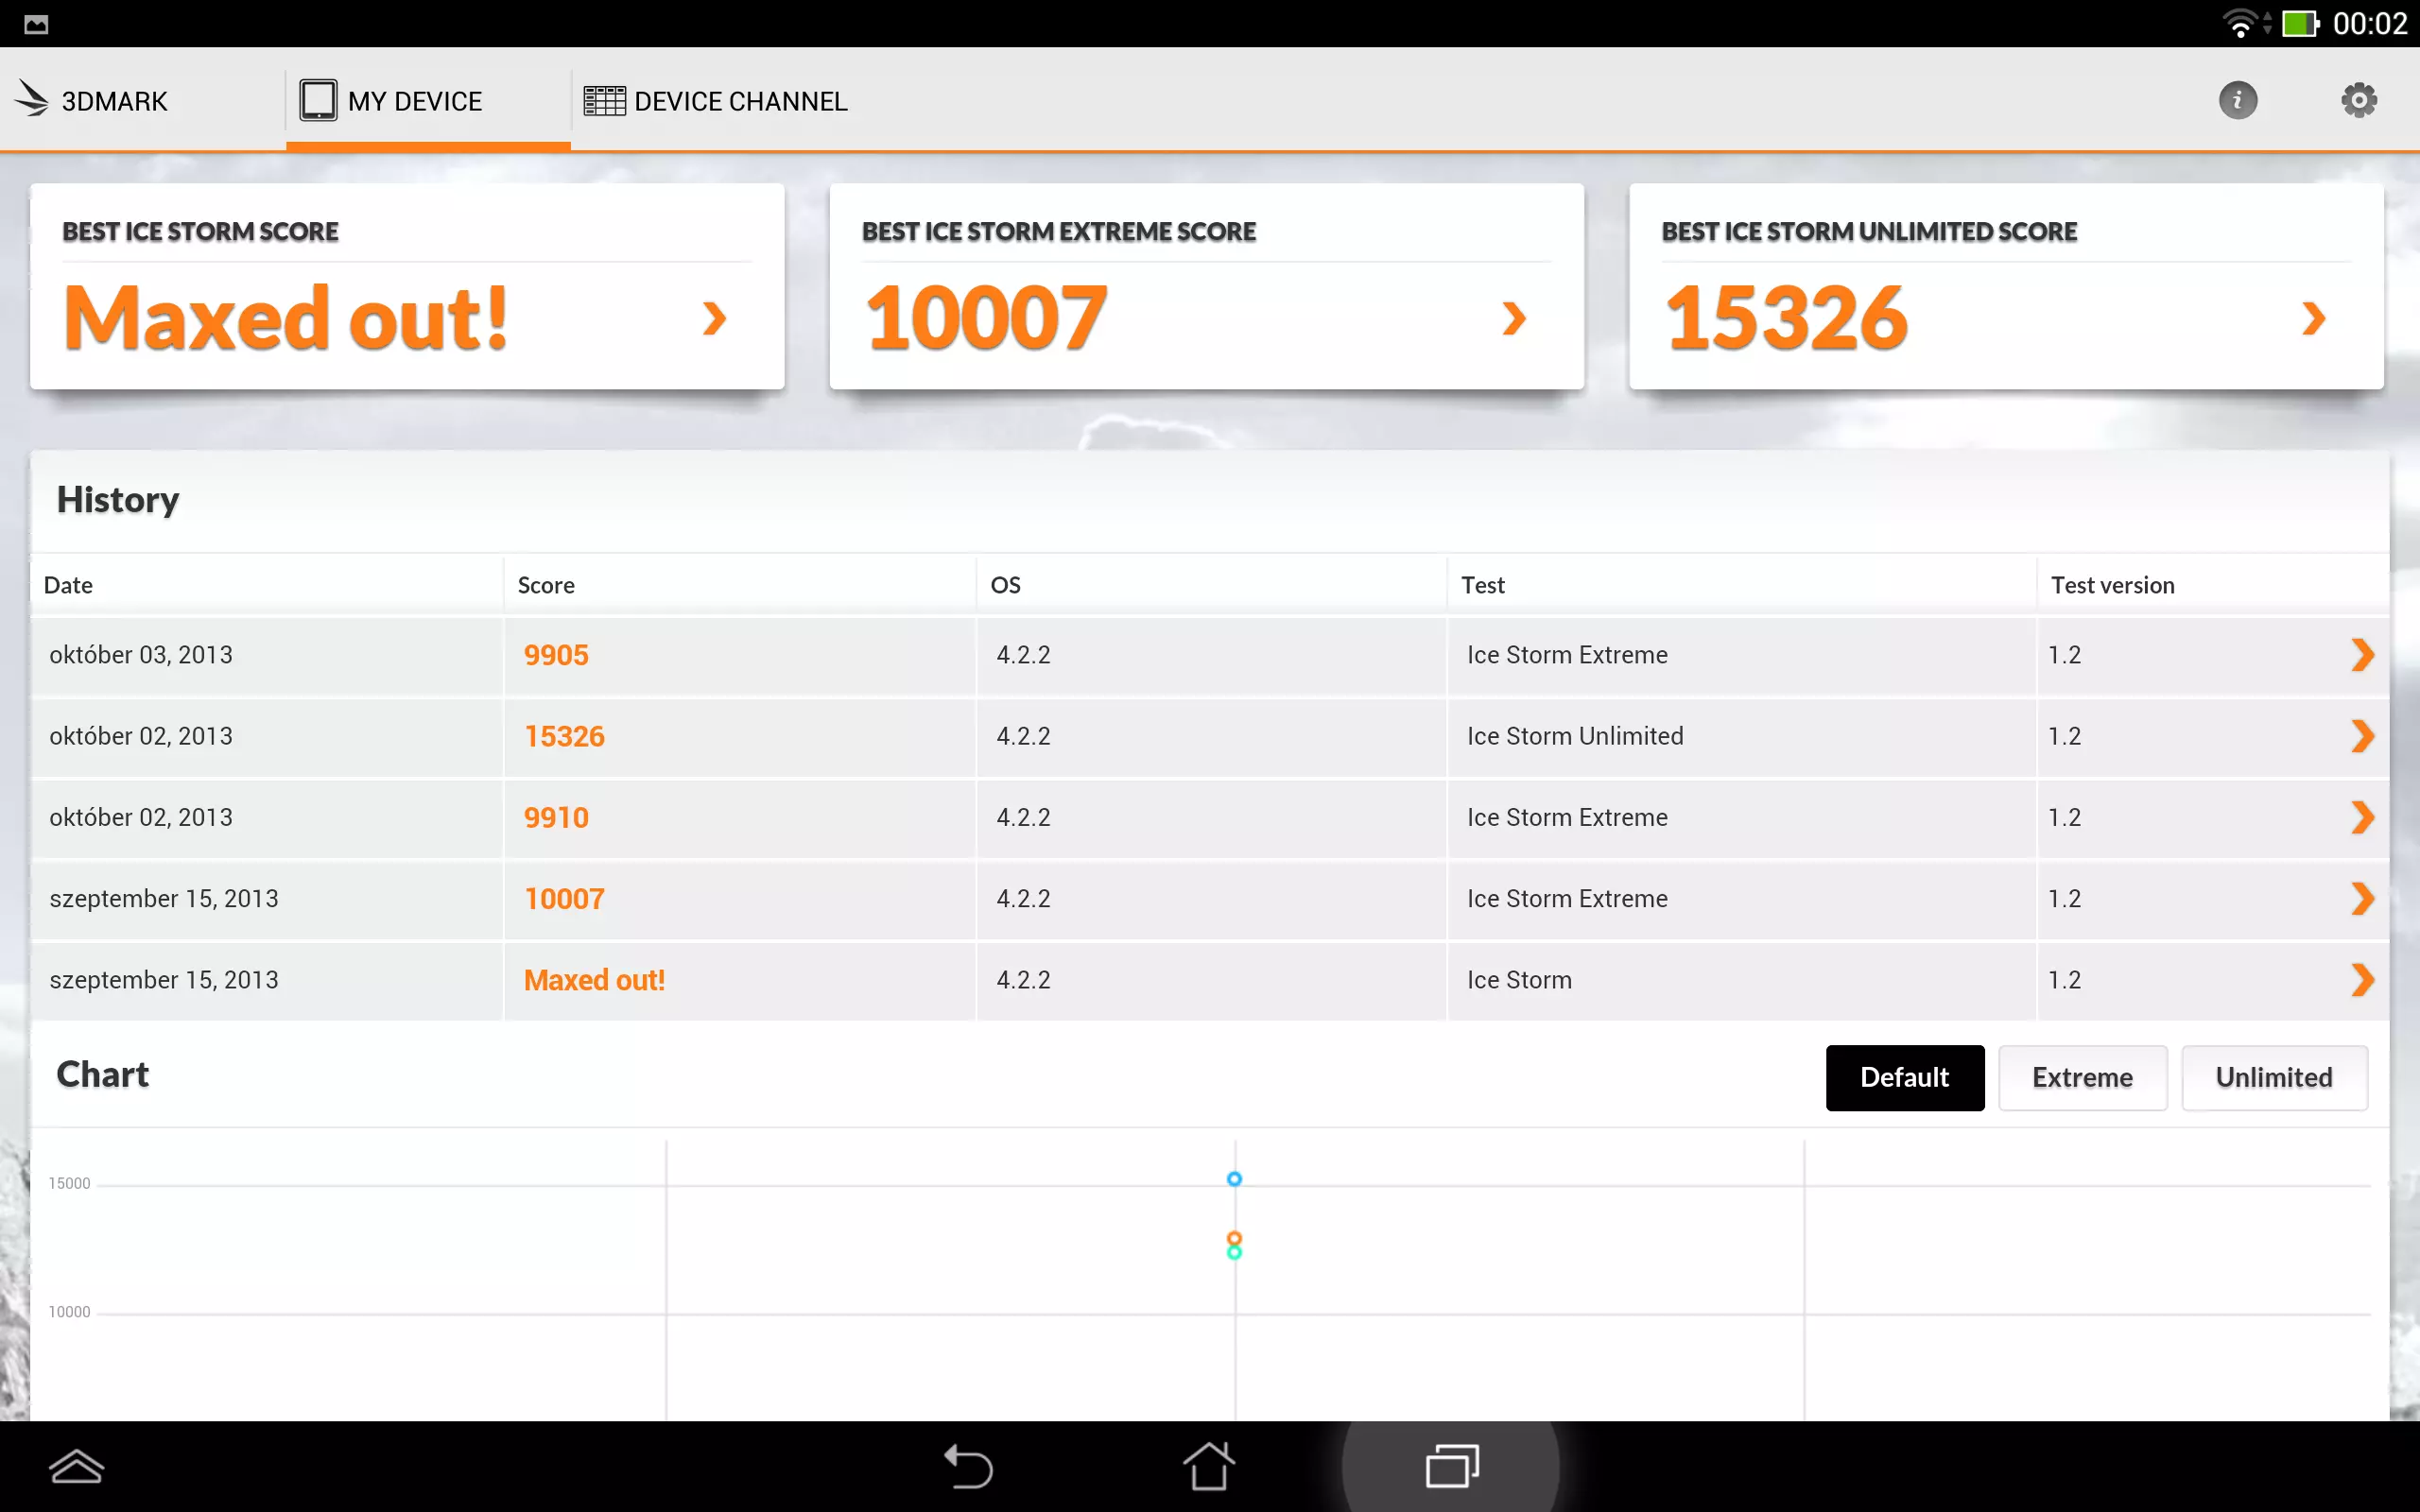Open the info icon in top bar
Screen dimensions: 2420x1512
pos(2237,100)
